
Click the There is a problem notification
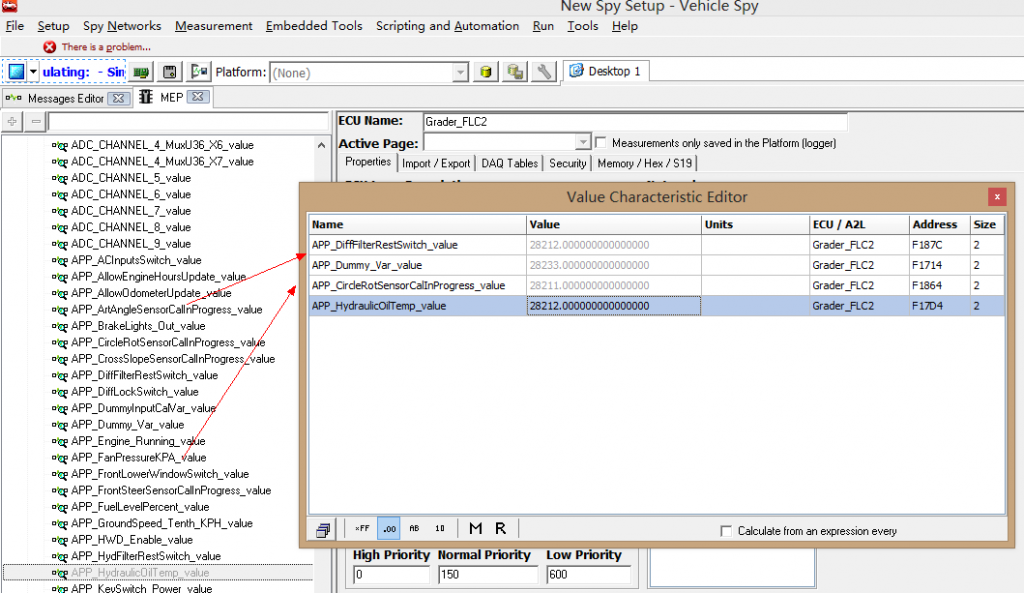coord(105,47)
